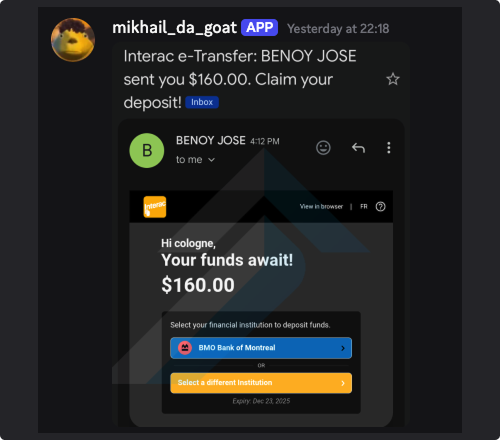Click chevron on BMO Bank of Montreal

tap(343, 348)
